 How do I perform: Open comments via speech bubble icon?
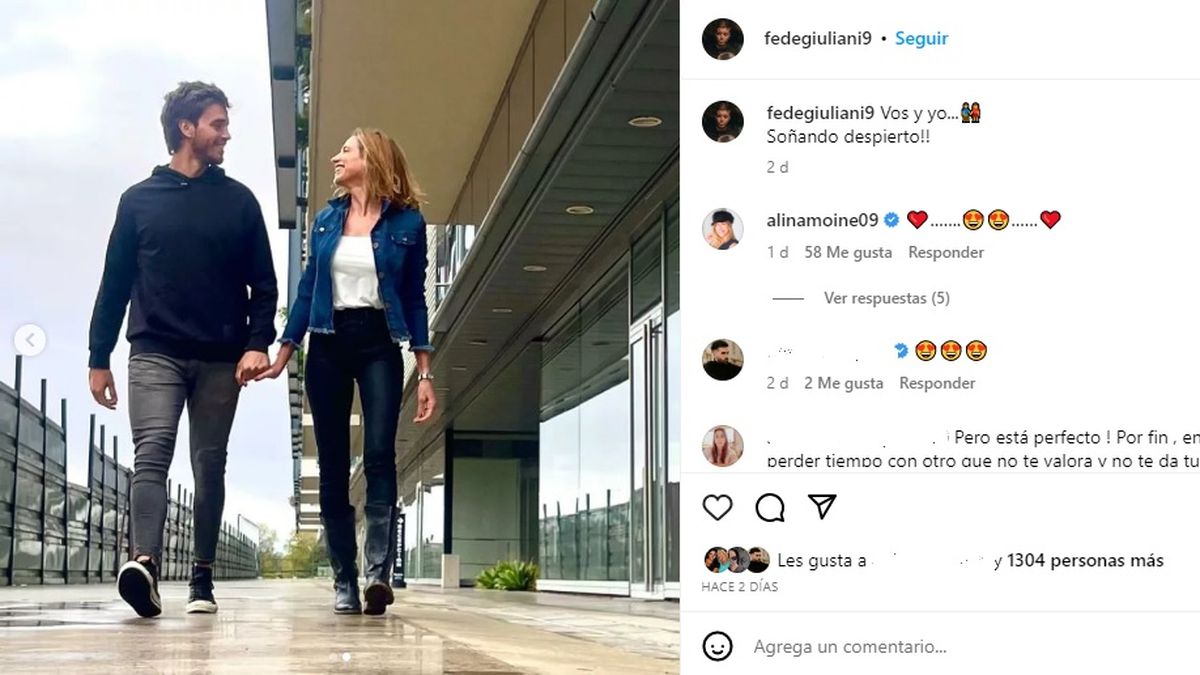click(770, 508)
